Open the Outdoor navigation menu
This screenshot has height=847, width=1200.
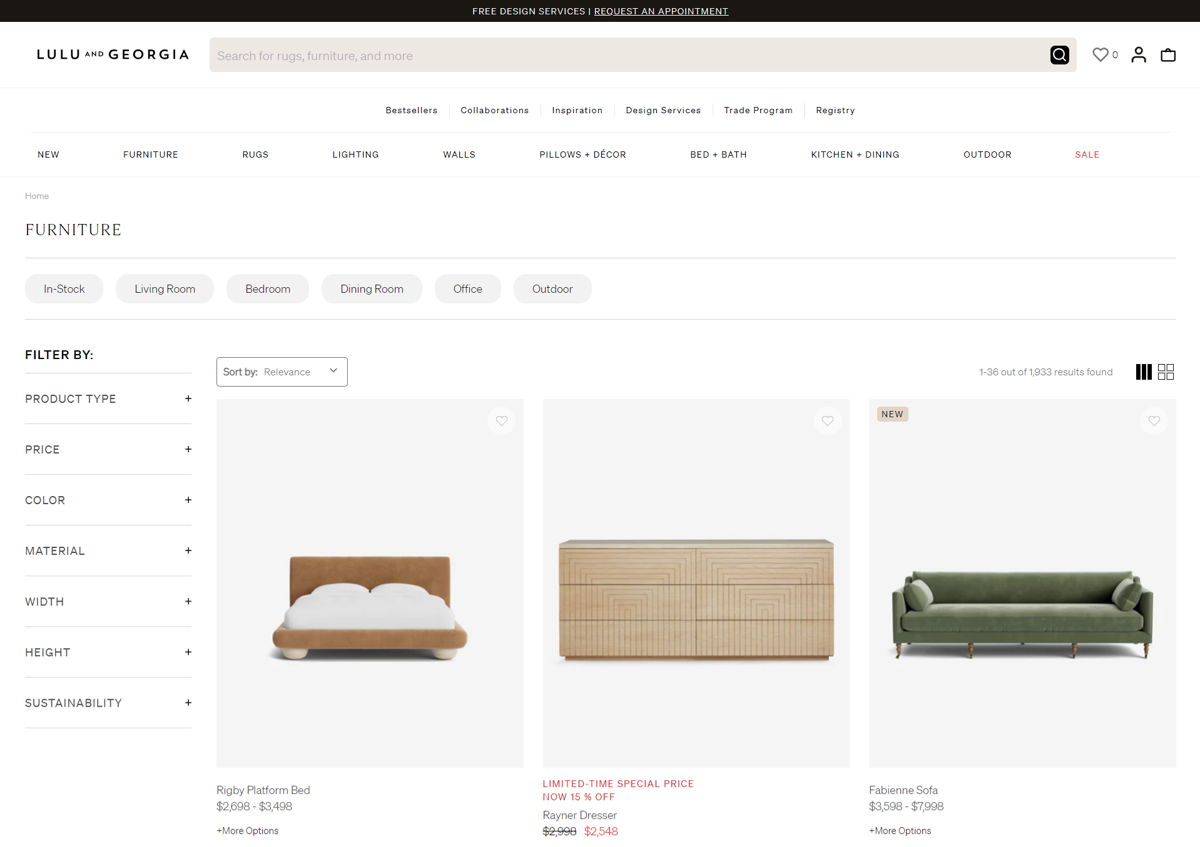click(987, 155)
